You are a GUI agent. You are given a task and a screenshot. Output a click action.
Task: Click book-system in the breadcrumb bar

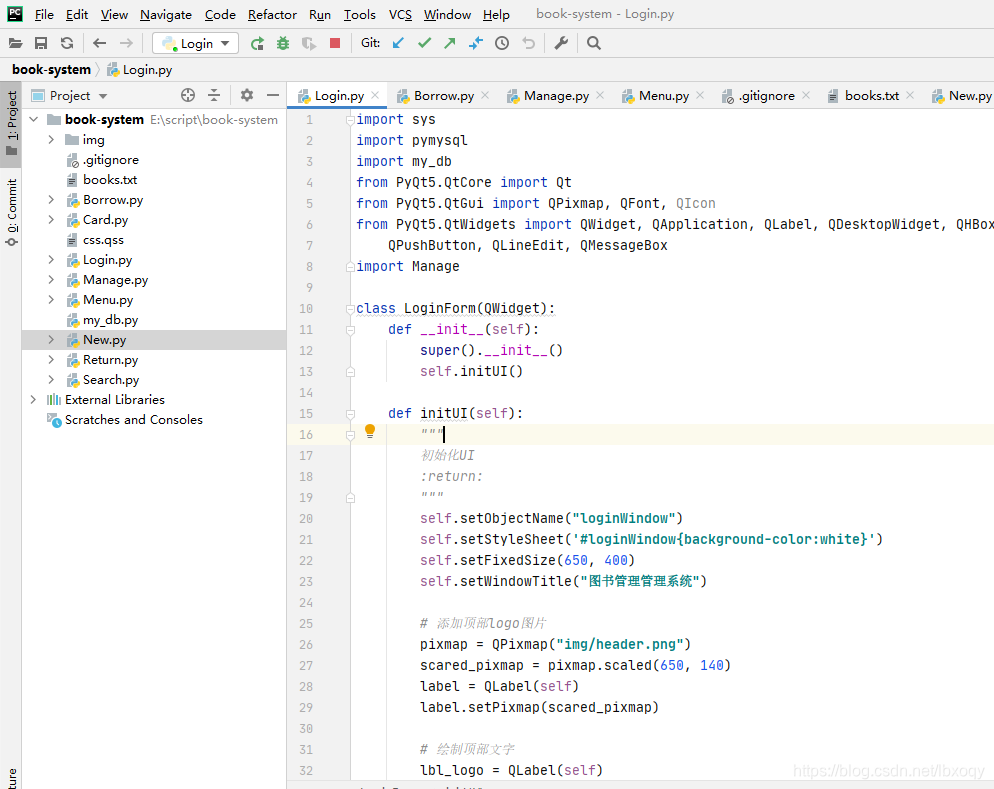coord(51,70)
